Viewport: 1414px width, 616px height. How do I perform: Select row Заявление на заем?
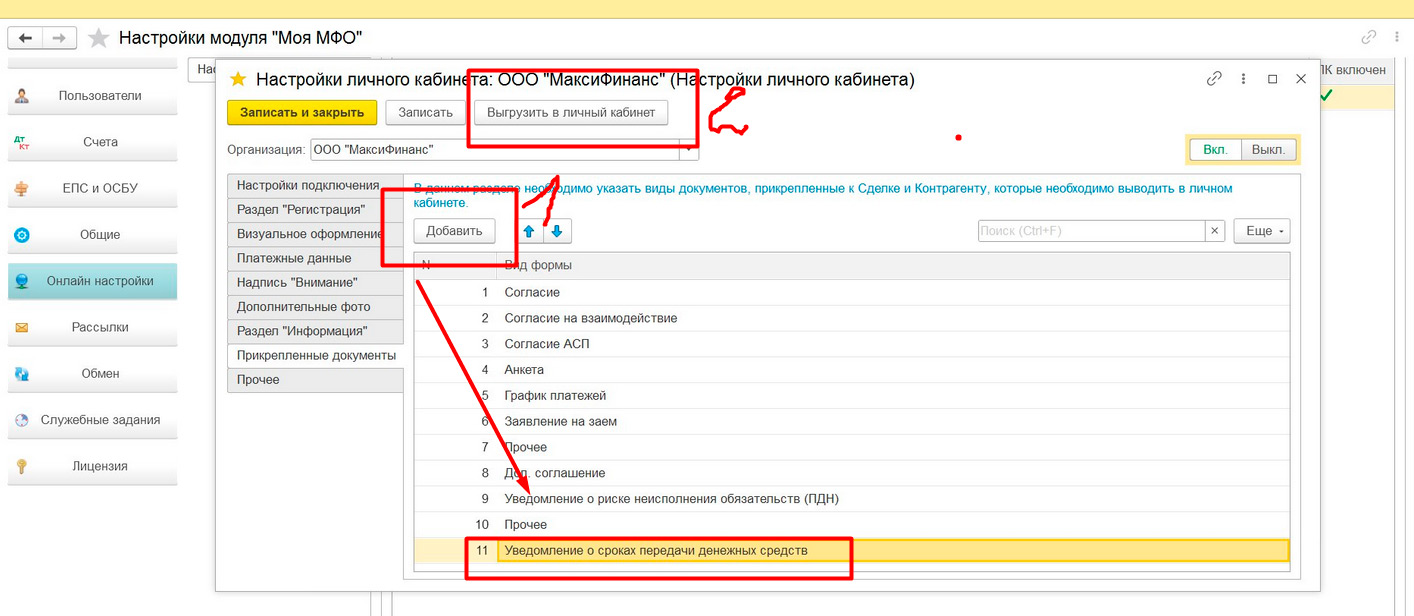pyautogui.click(x=852, y=421)
